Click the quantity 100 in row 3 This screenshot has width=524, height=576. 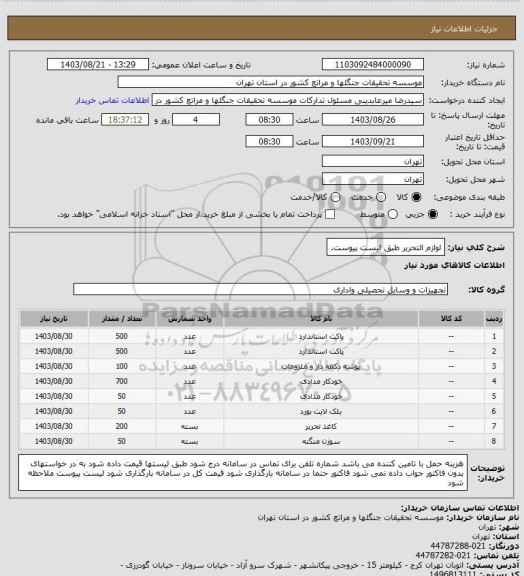click(122, 366)
